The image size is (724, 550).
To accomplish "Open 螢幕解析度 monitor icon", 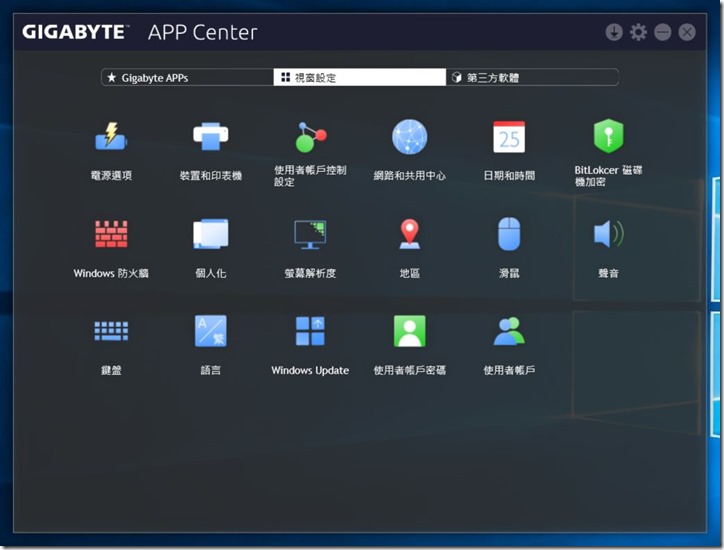I will click(310, 234).
